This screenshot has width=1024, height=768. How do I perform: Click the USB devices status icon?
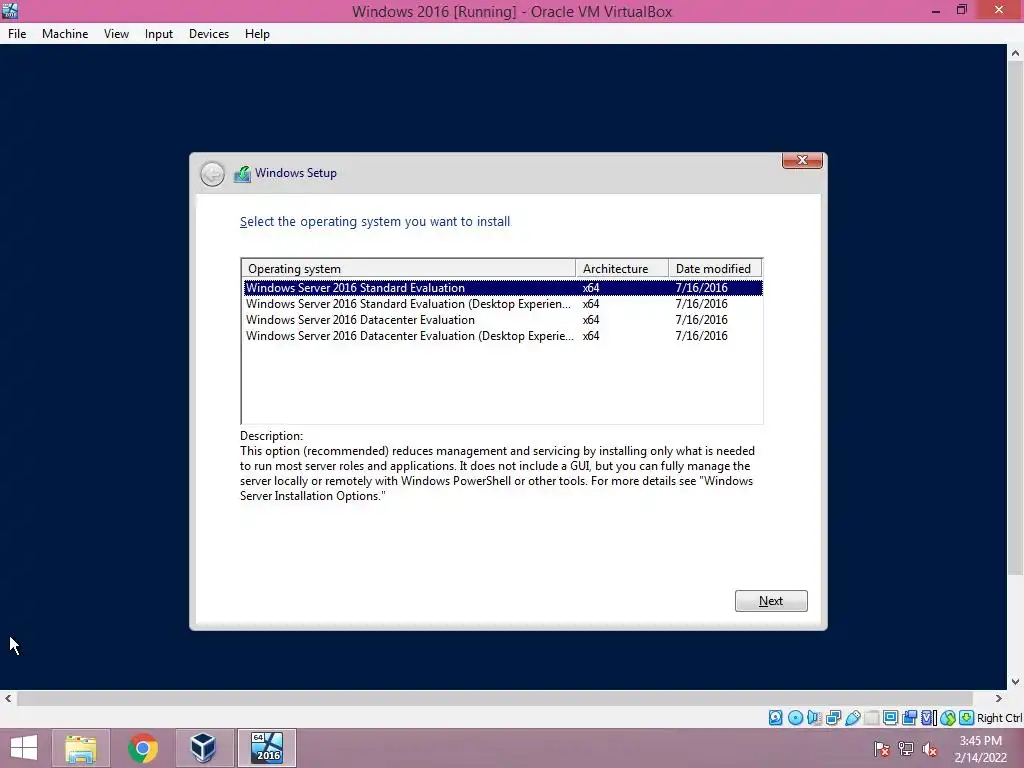click(x=853, y=718)
